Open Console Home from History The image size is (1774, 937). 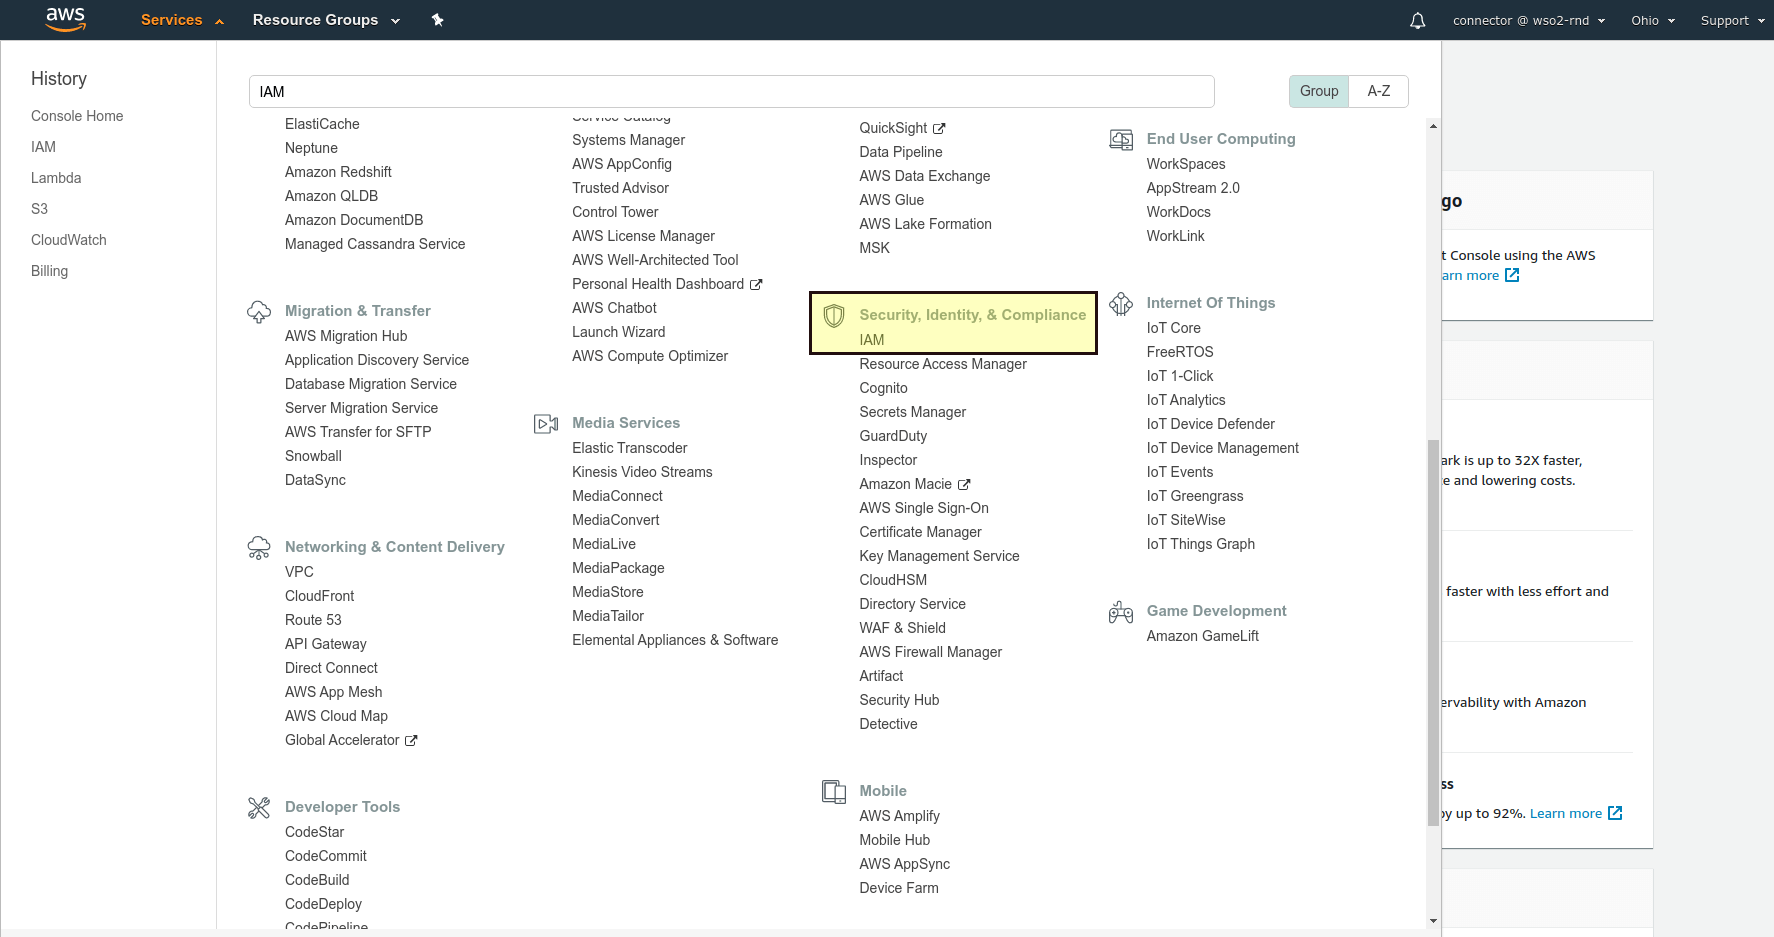(77, 116)
